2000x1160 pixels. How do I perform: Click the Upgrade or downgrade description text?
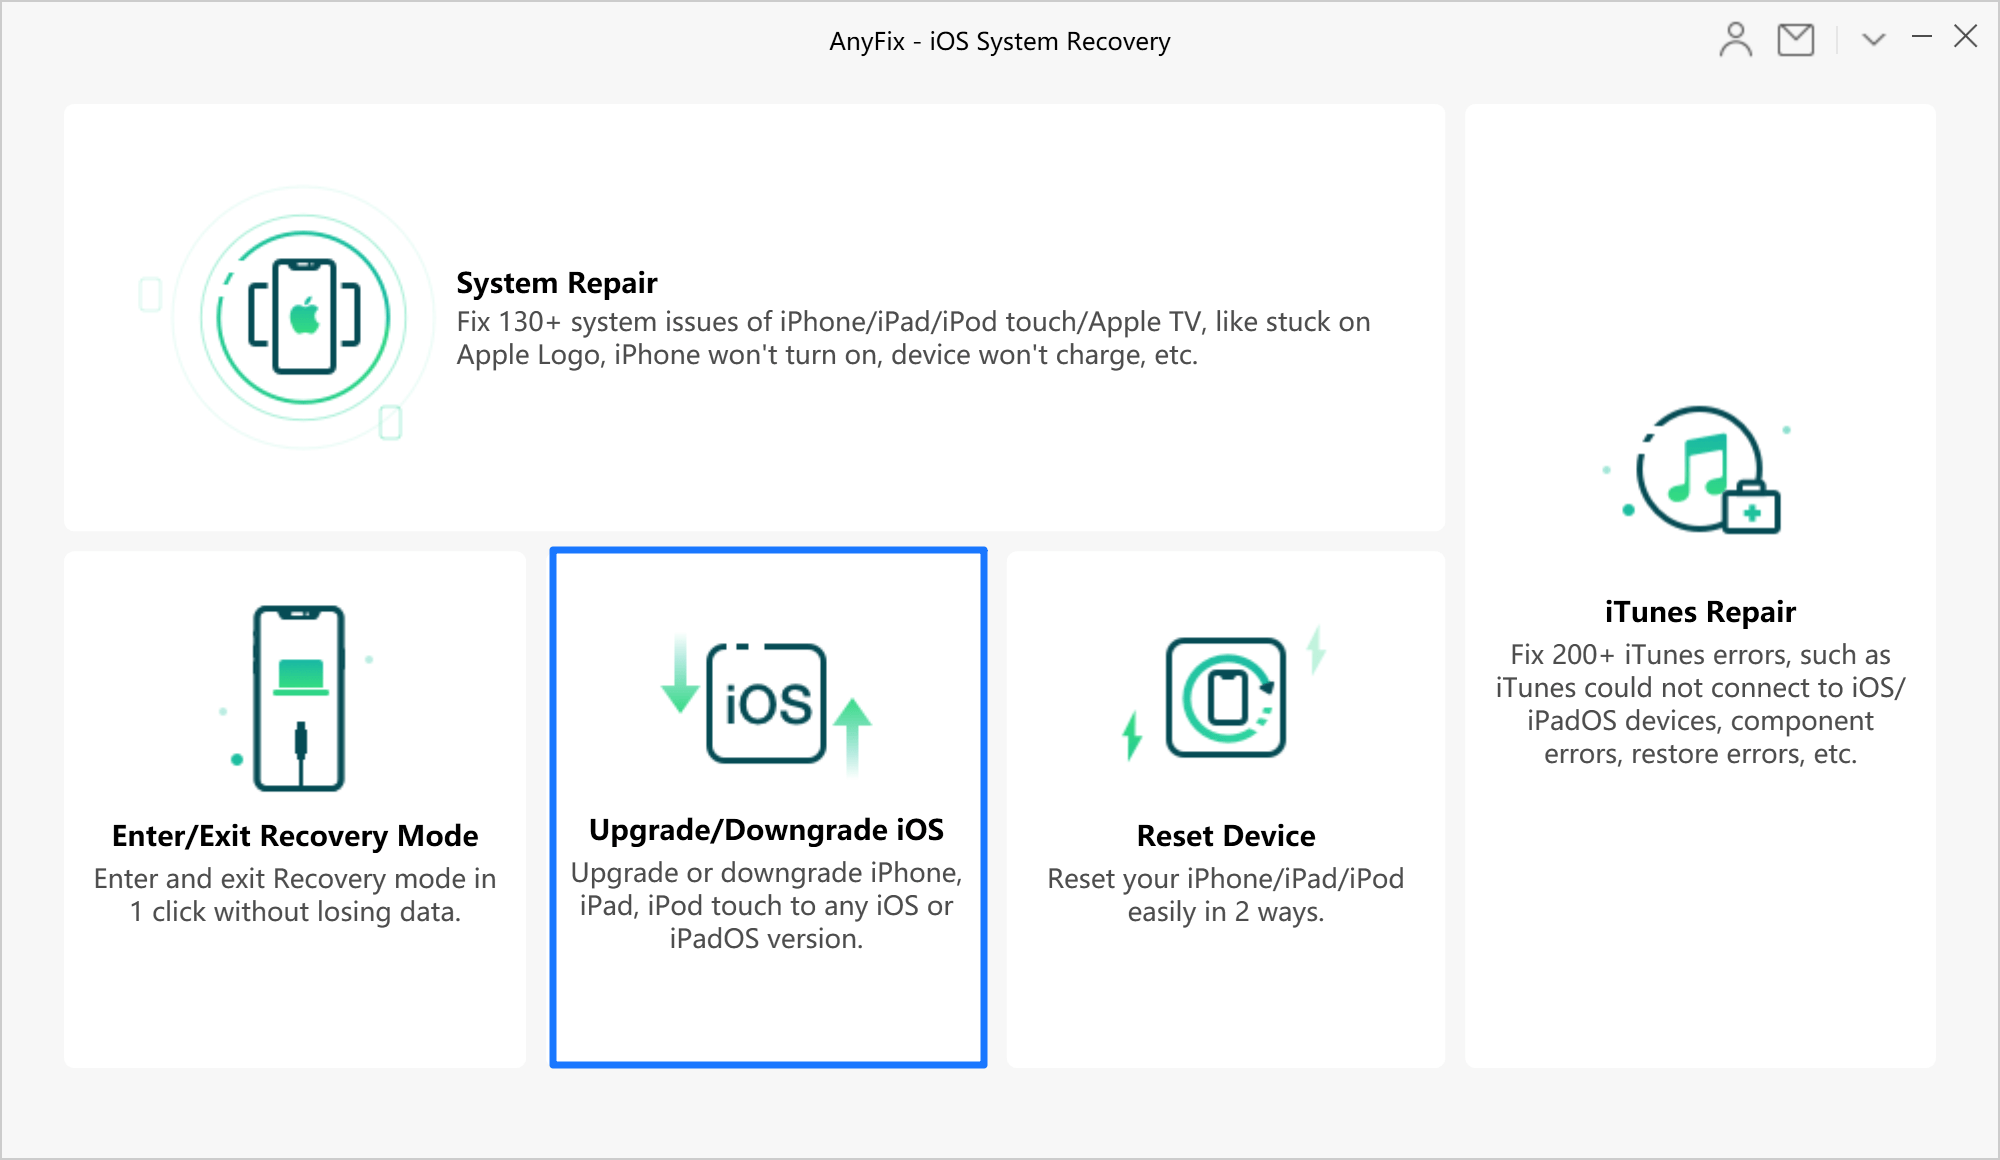767,905
